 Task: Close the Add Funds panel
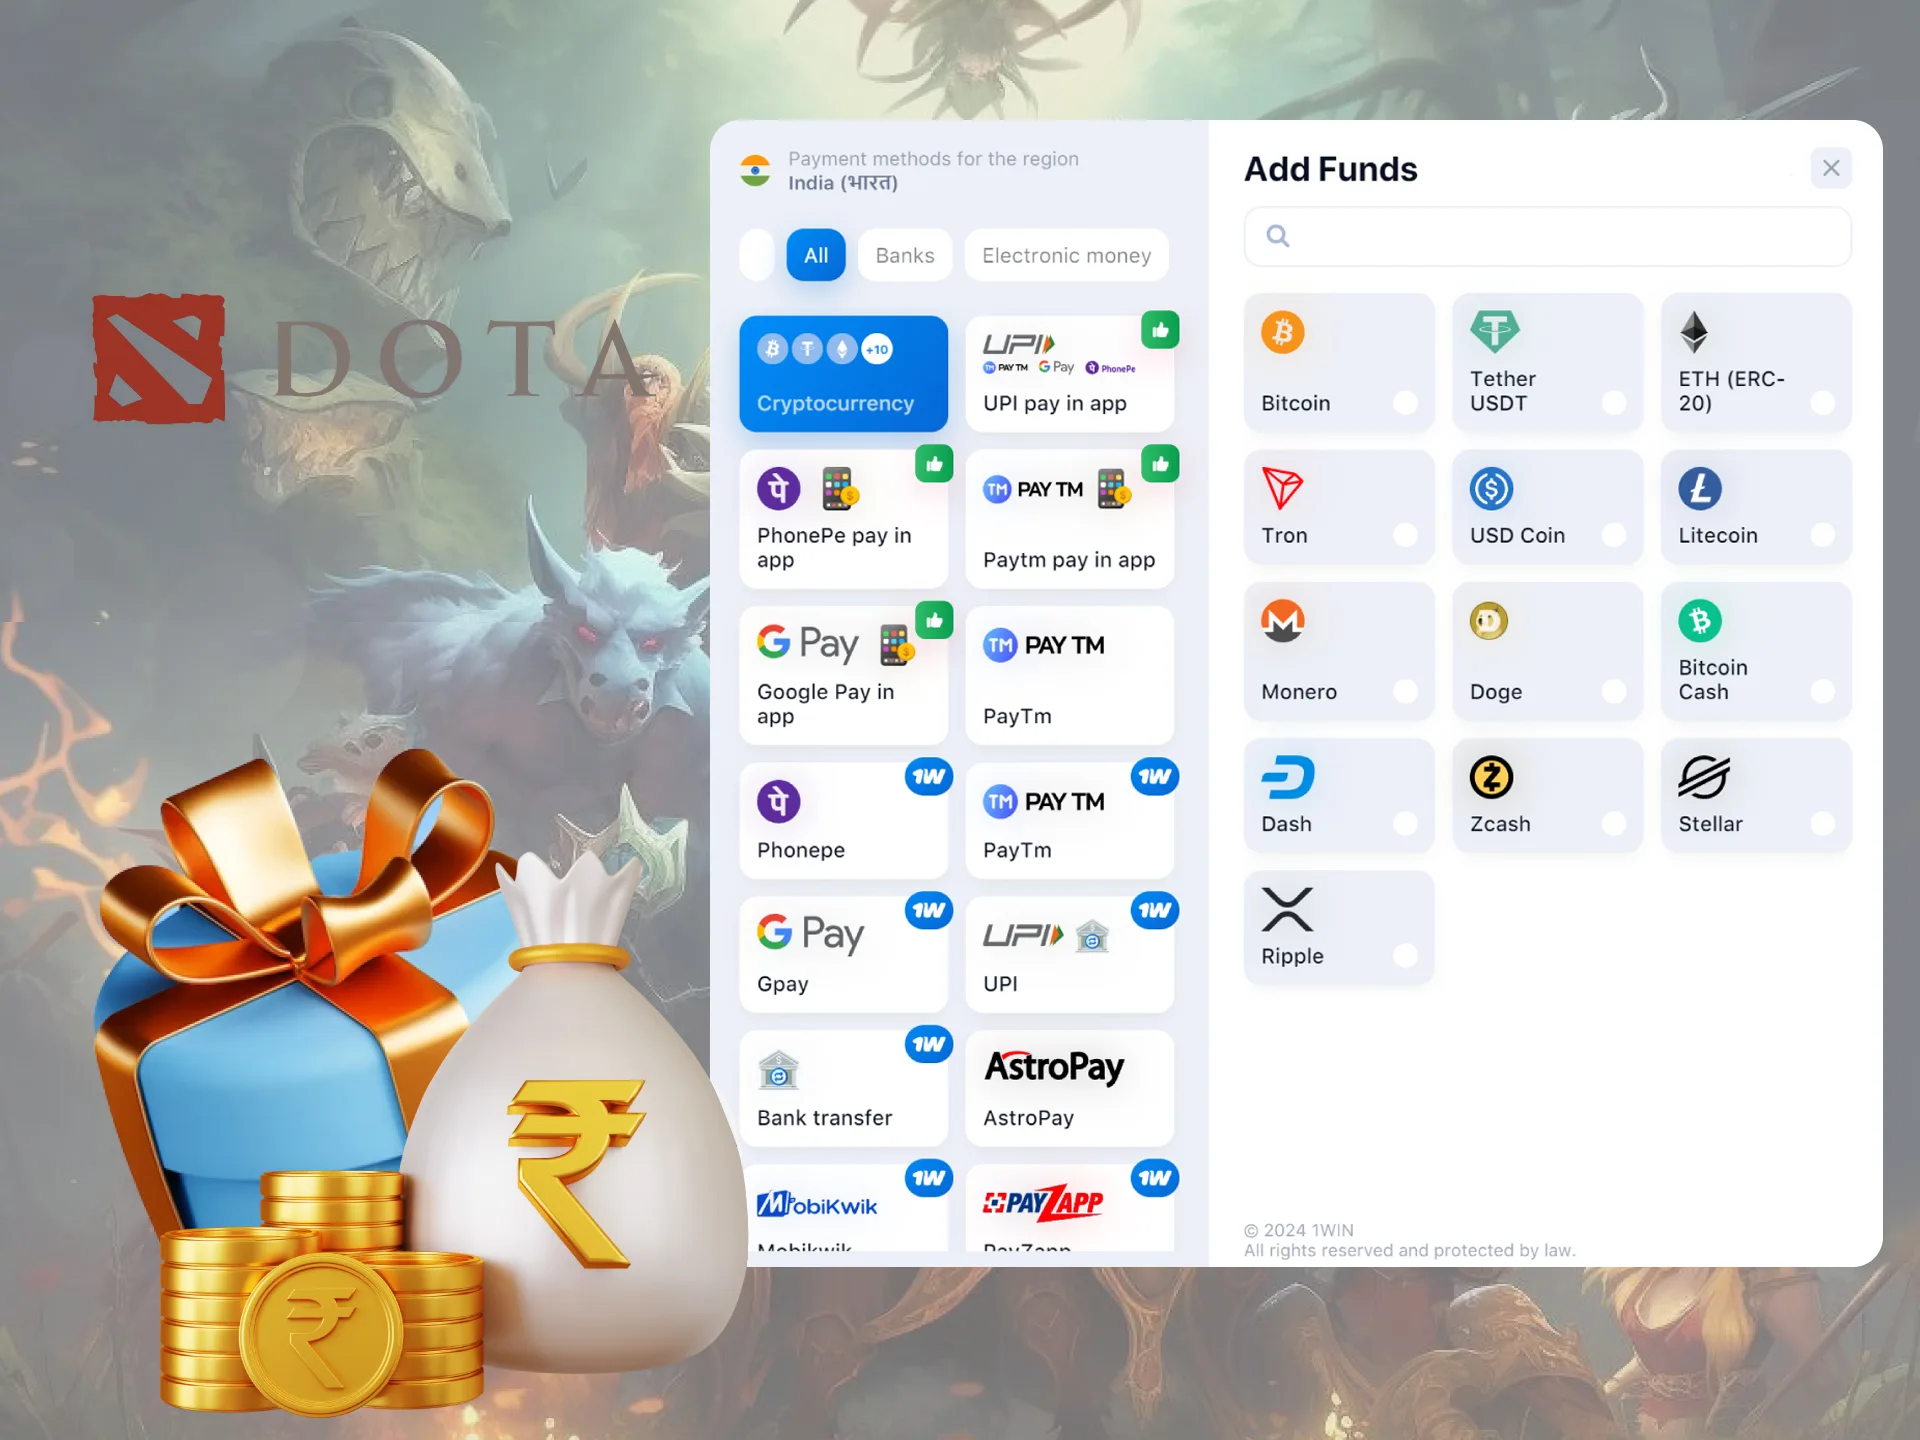click(1831, 168)
